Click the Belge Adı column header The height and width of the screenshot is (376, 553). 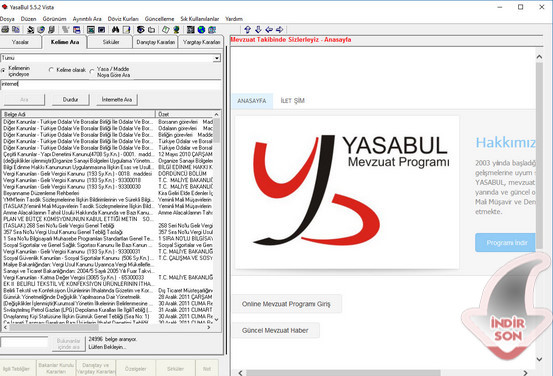(x=78, y=114)
